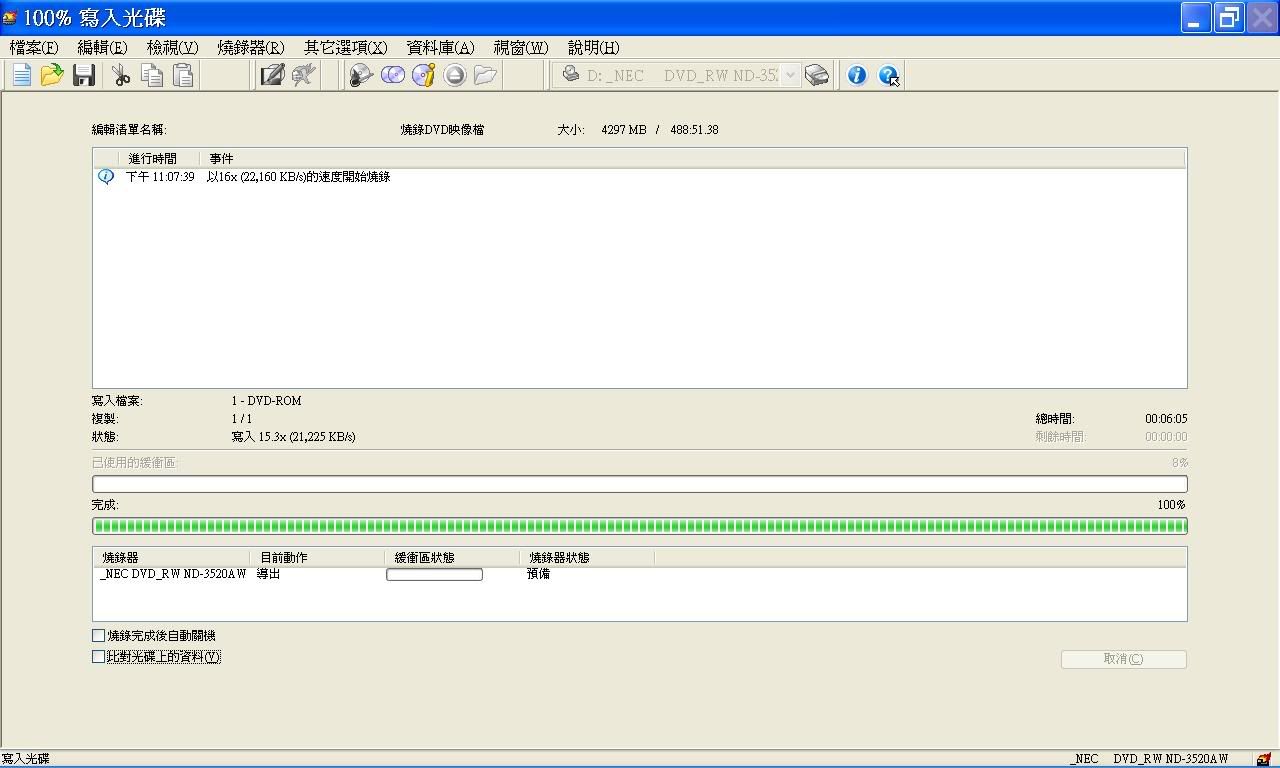Click the 100% completion percentage label

point(1171,505)
